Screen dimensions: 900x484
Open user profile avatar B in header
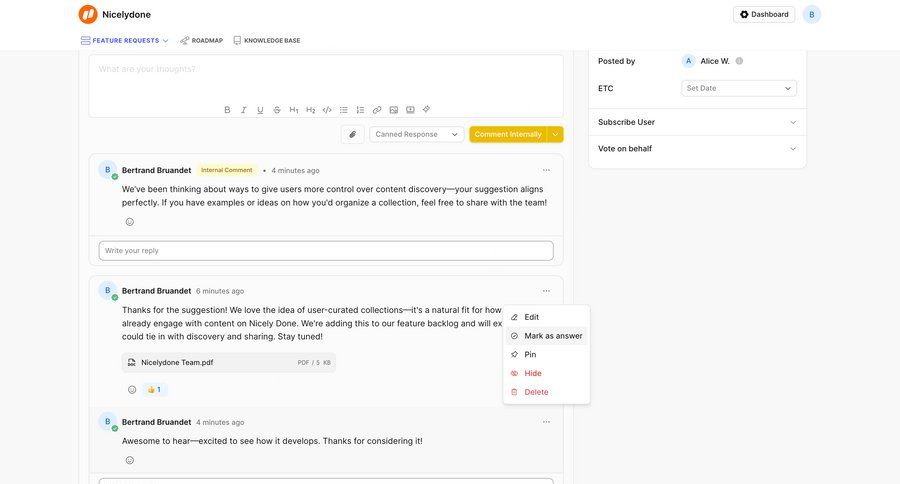click(812, 14)
